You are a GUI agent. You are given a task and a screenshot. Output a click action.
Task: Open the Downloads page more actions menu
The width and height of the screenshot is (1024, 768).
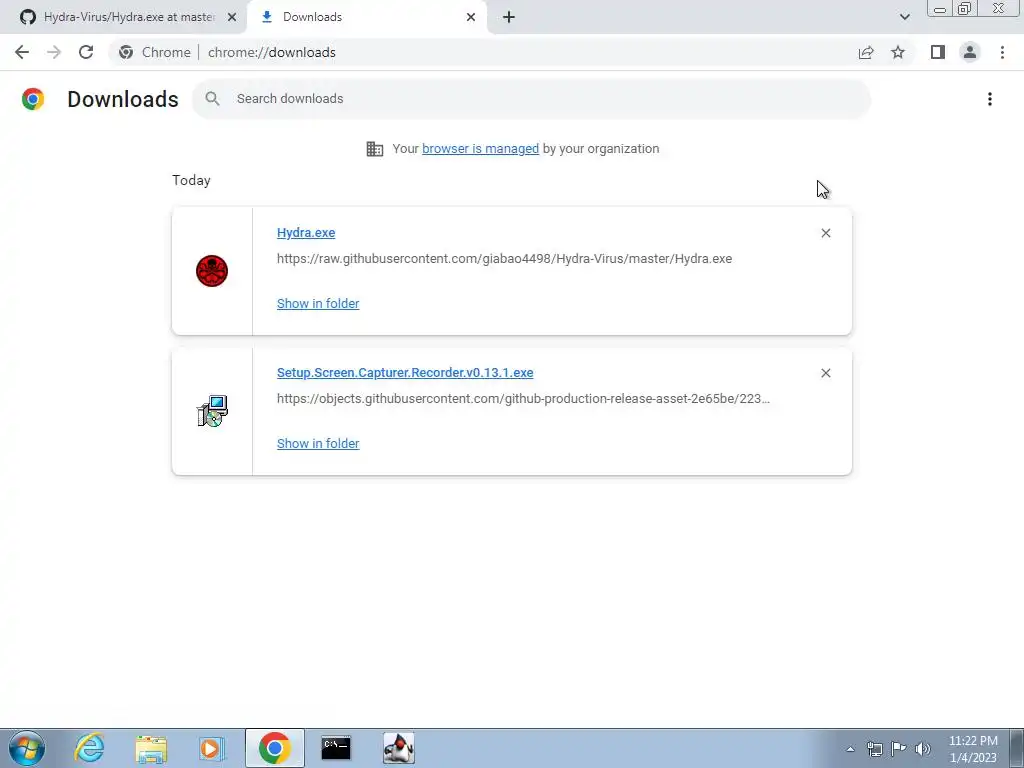coord(990,99)
